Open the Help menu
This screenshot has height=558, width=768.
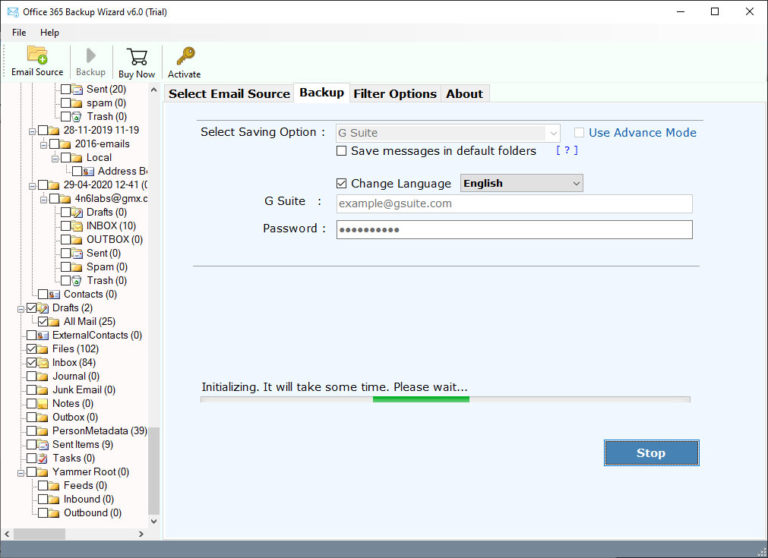point(49,32)
